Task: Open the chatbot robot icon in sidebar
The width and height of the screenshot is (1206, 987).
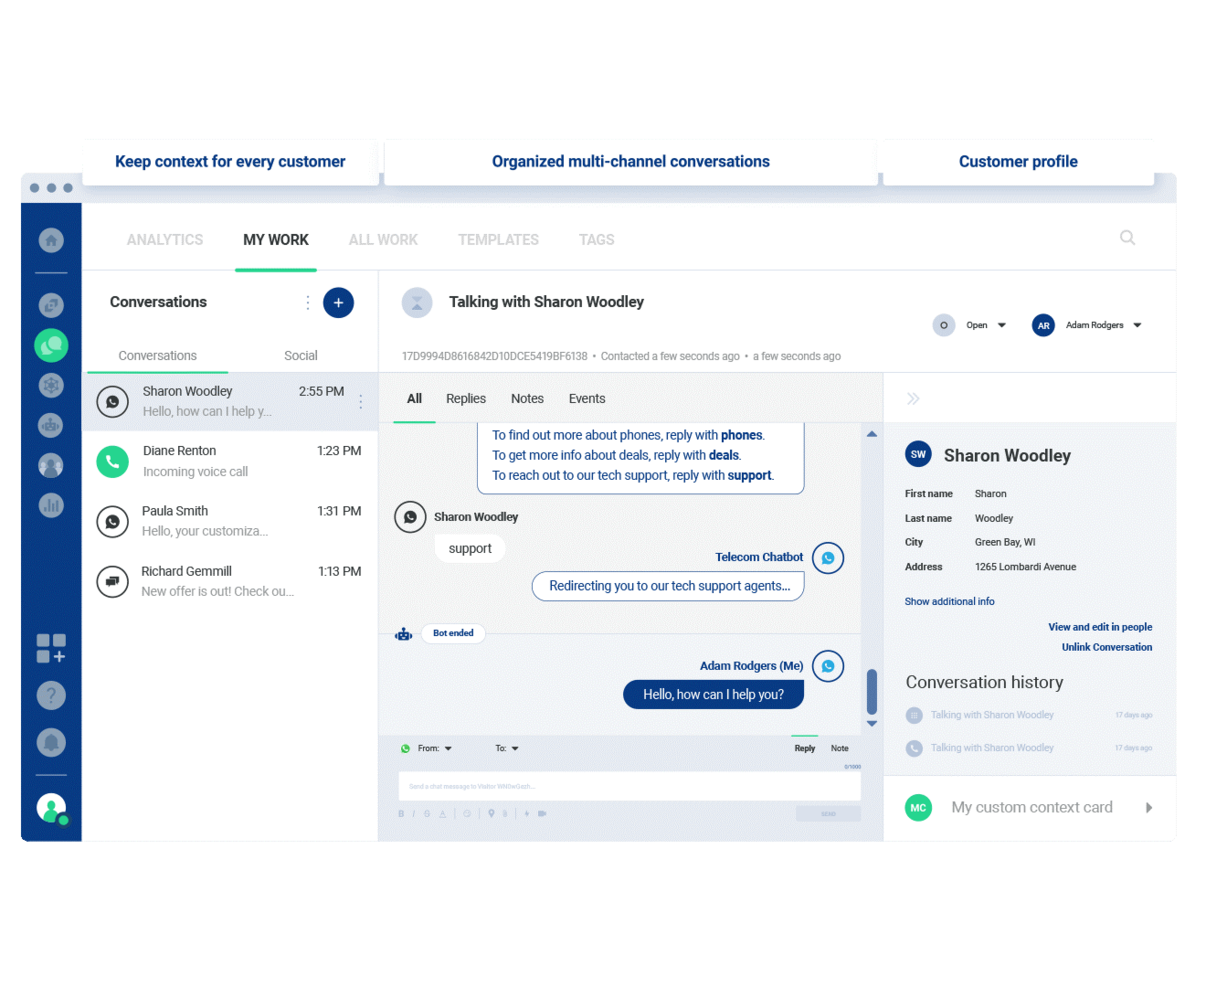Action: pyautogui.click(x=51, y=425)
